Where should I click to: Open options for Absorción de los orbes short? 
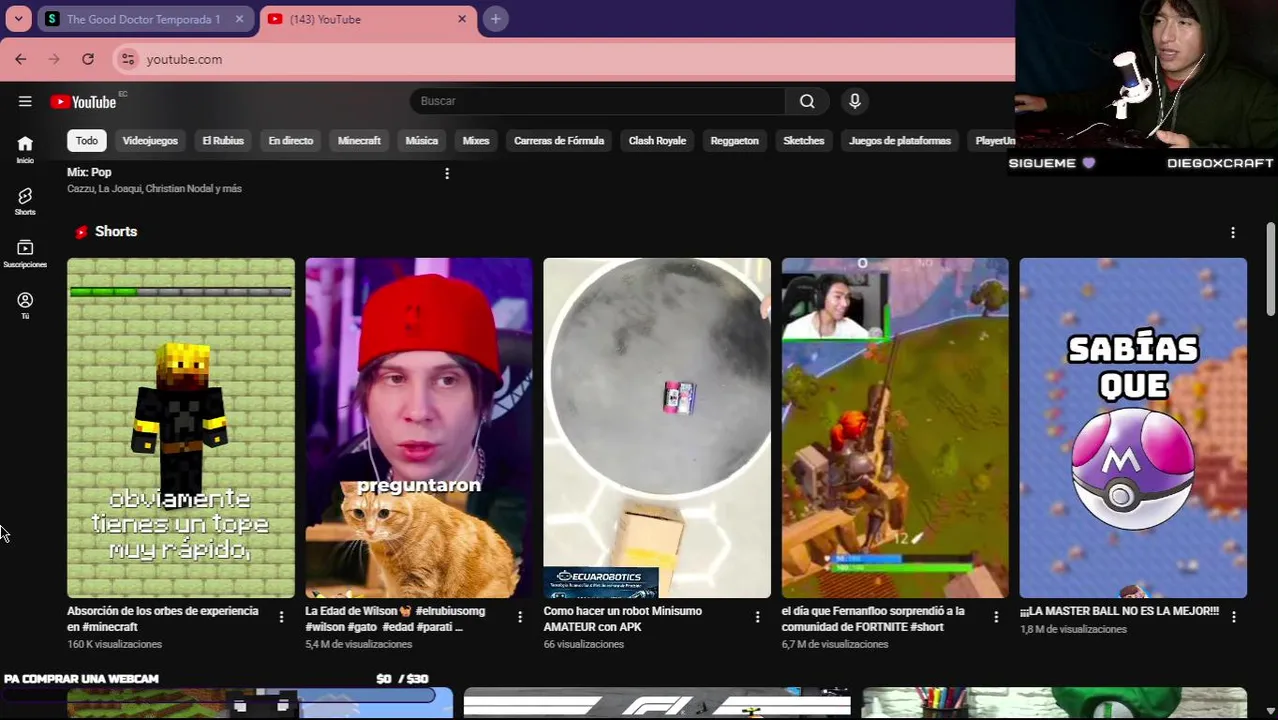click(281, 617)
